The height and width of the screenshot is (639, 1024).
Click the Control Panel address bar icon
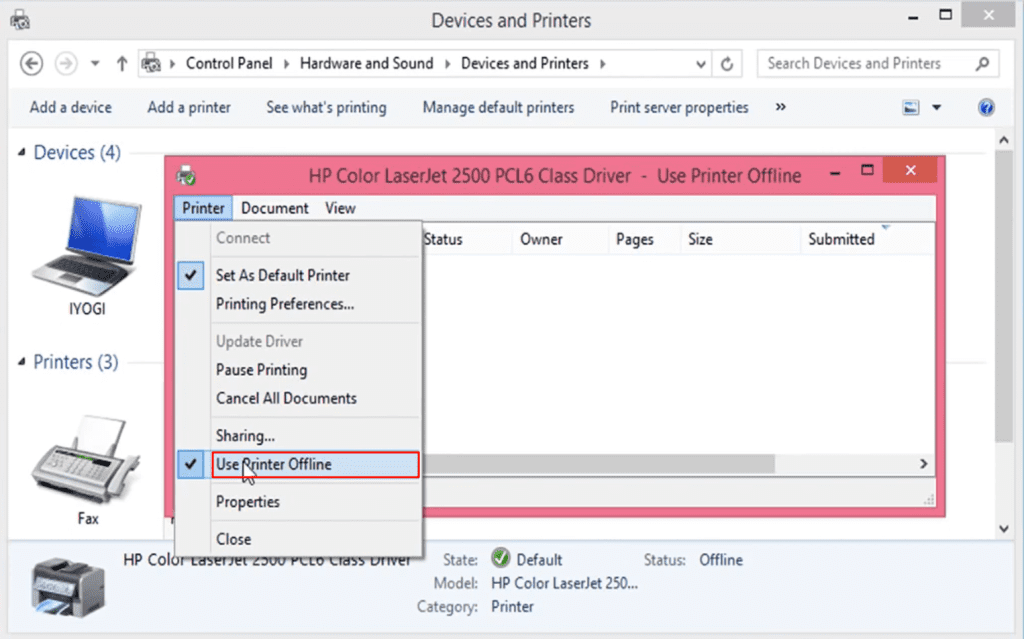pyautogui.click(x=152, y=63)
